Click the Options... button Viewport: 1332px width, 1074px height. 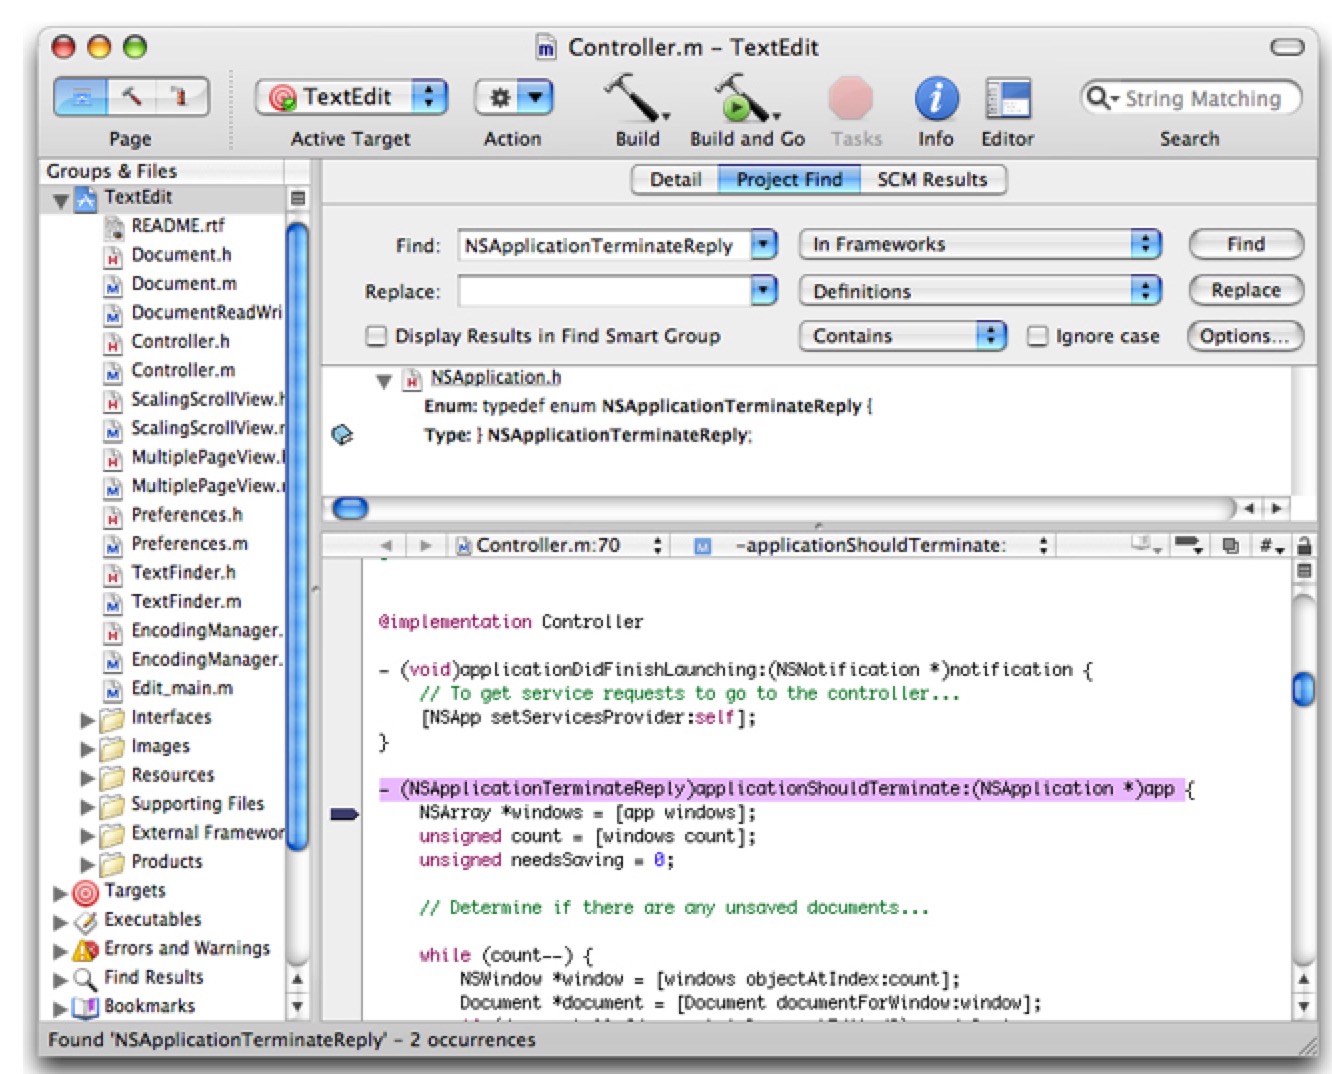(x=1245, y=336)
